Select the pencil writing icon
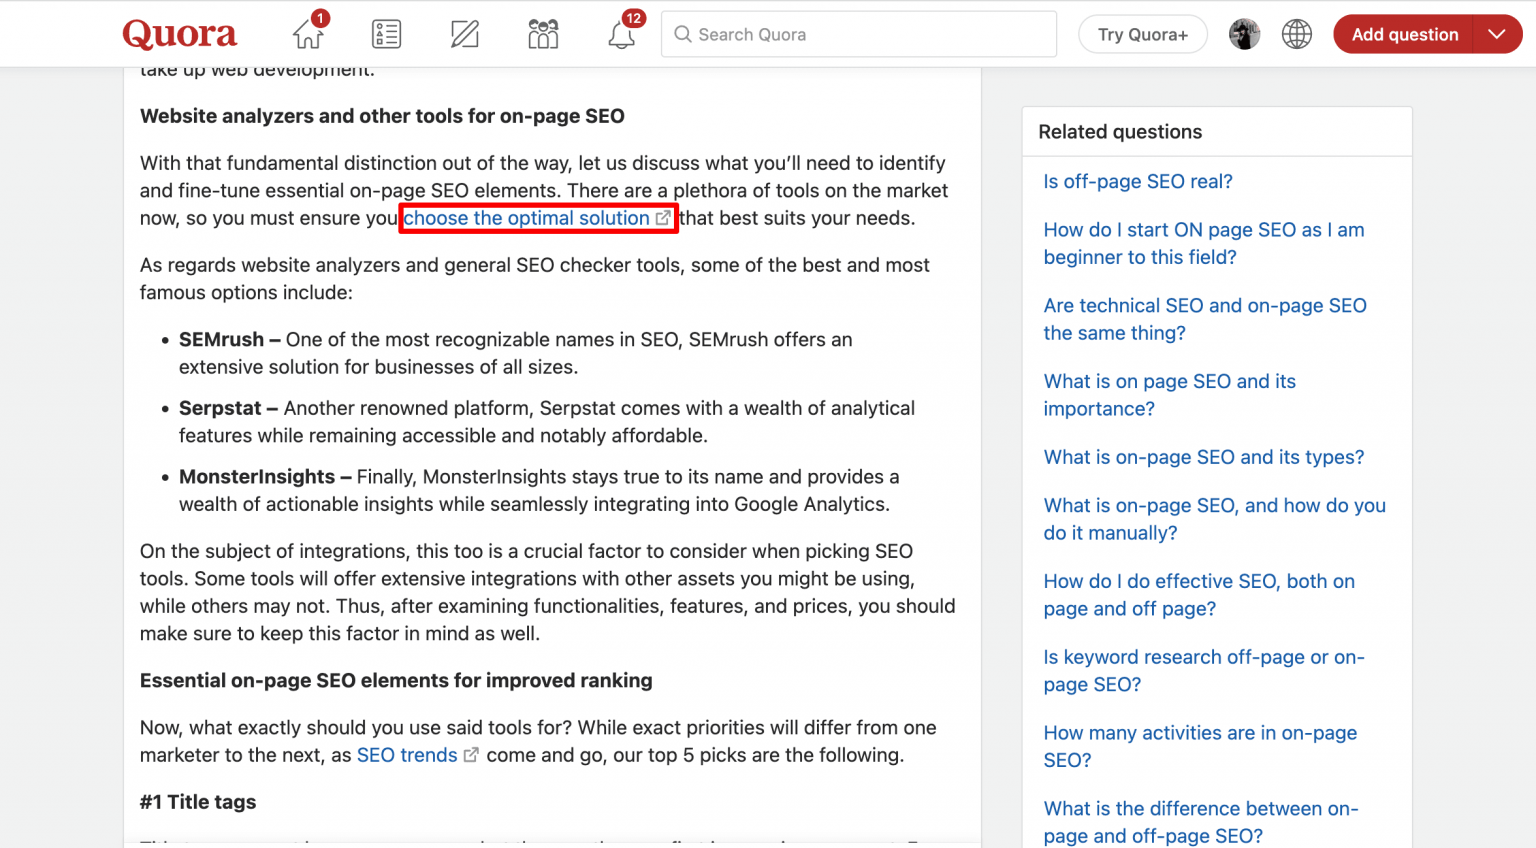Image resolution: width=1536 pixels, height=848 pixels. (464, 33)
